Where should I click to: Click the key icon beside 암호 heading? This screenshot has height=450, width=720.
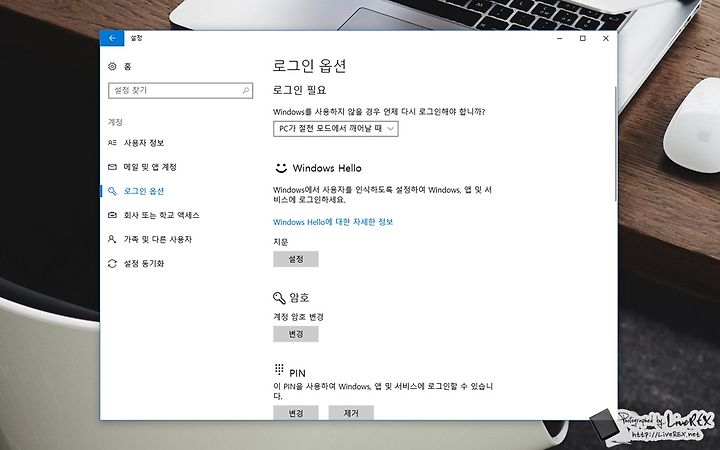coord(279,298)
